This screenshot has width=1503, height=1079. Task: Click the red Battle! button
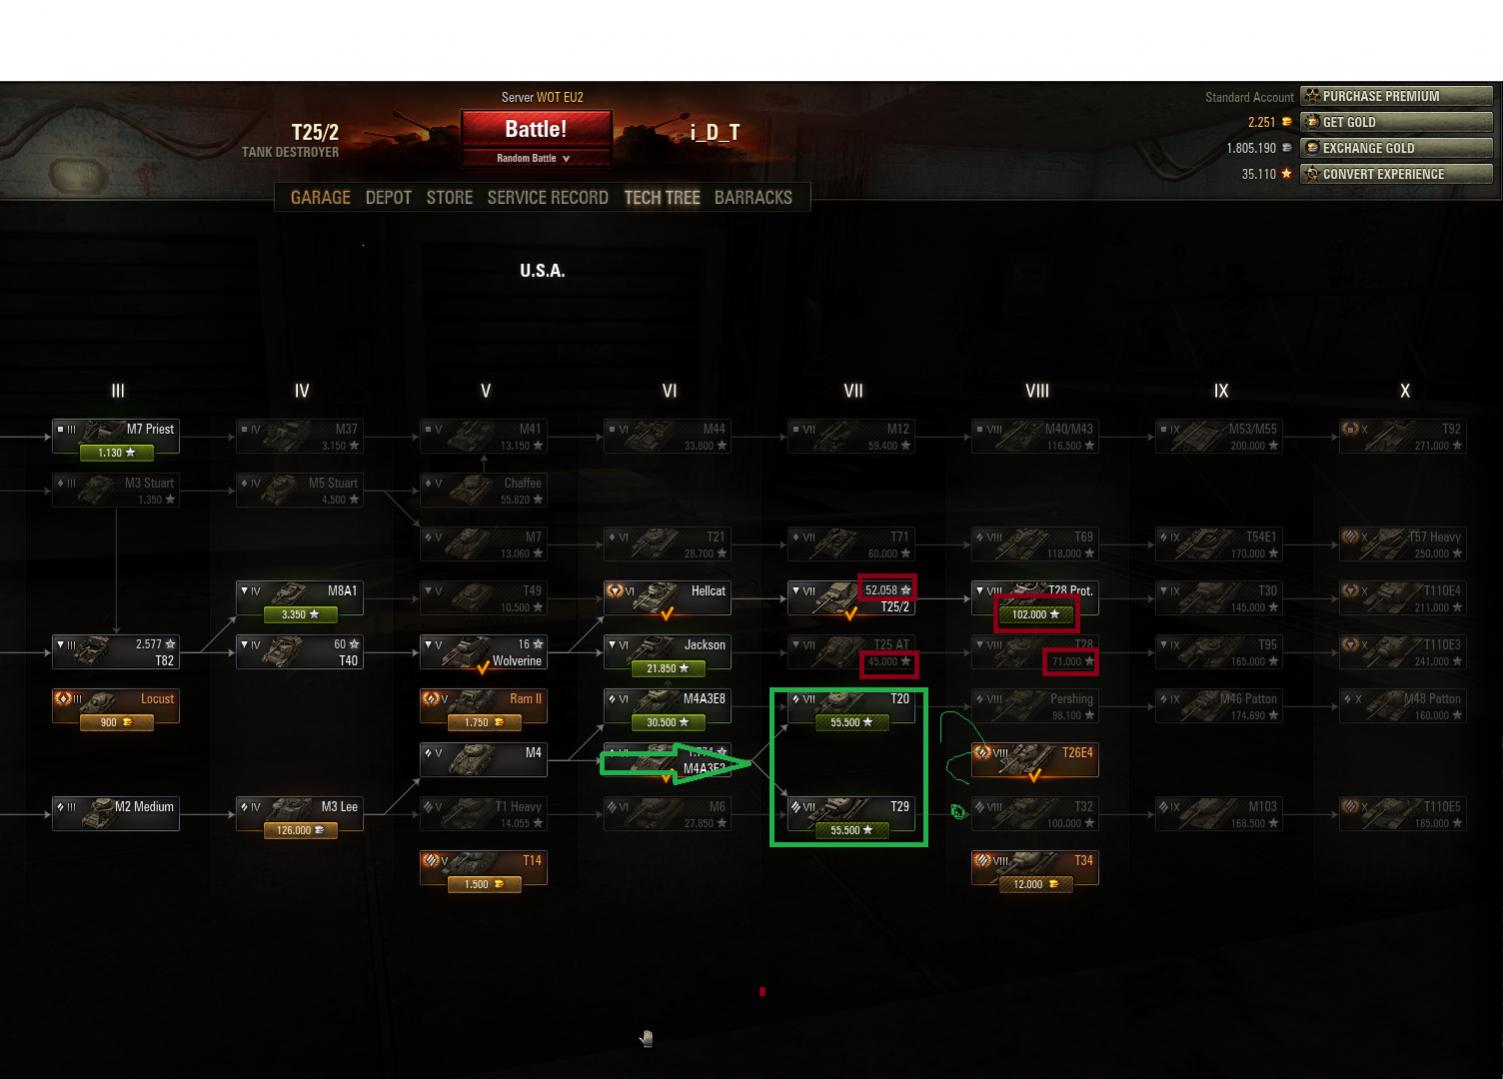pos(535,129)
